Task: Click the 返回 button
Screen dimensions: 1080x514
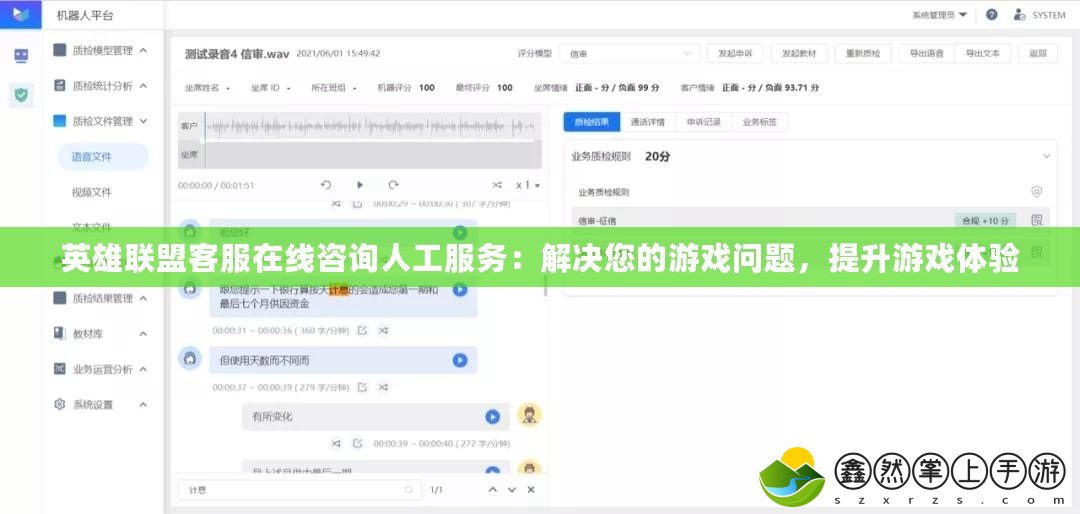Action: pyautogui.click(x=1038, y=53)
